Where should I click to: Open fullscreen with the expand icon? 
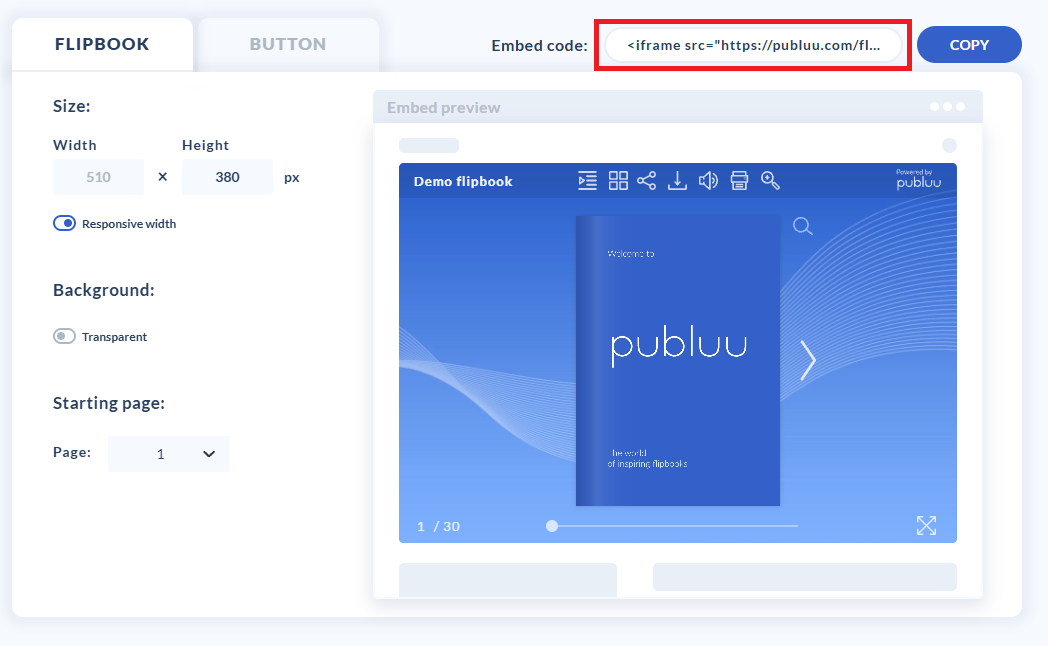(x=926, y=526)
